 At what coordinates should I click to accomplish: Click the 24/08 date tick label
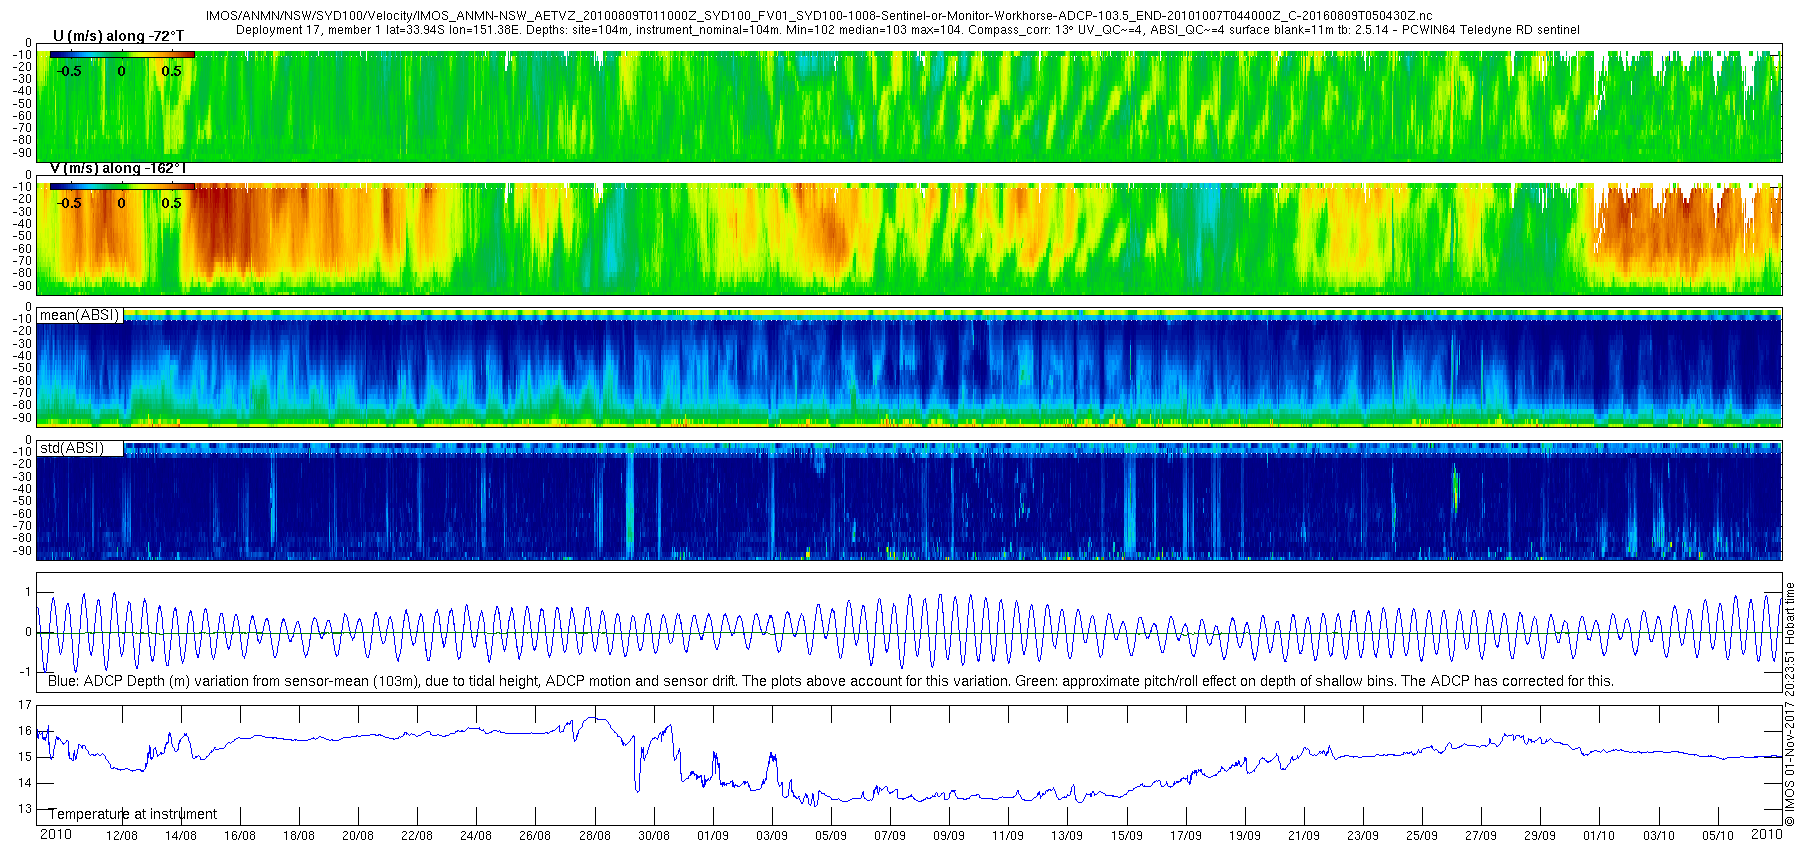[476, 836]
